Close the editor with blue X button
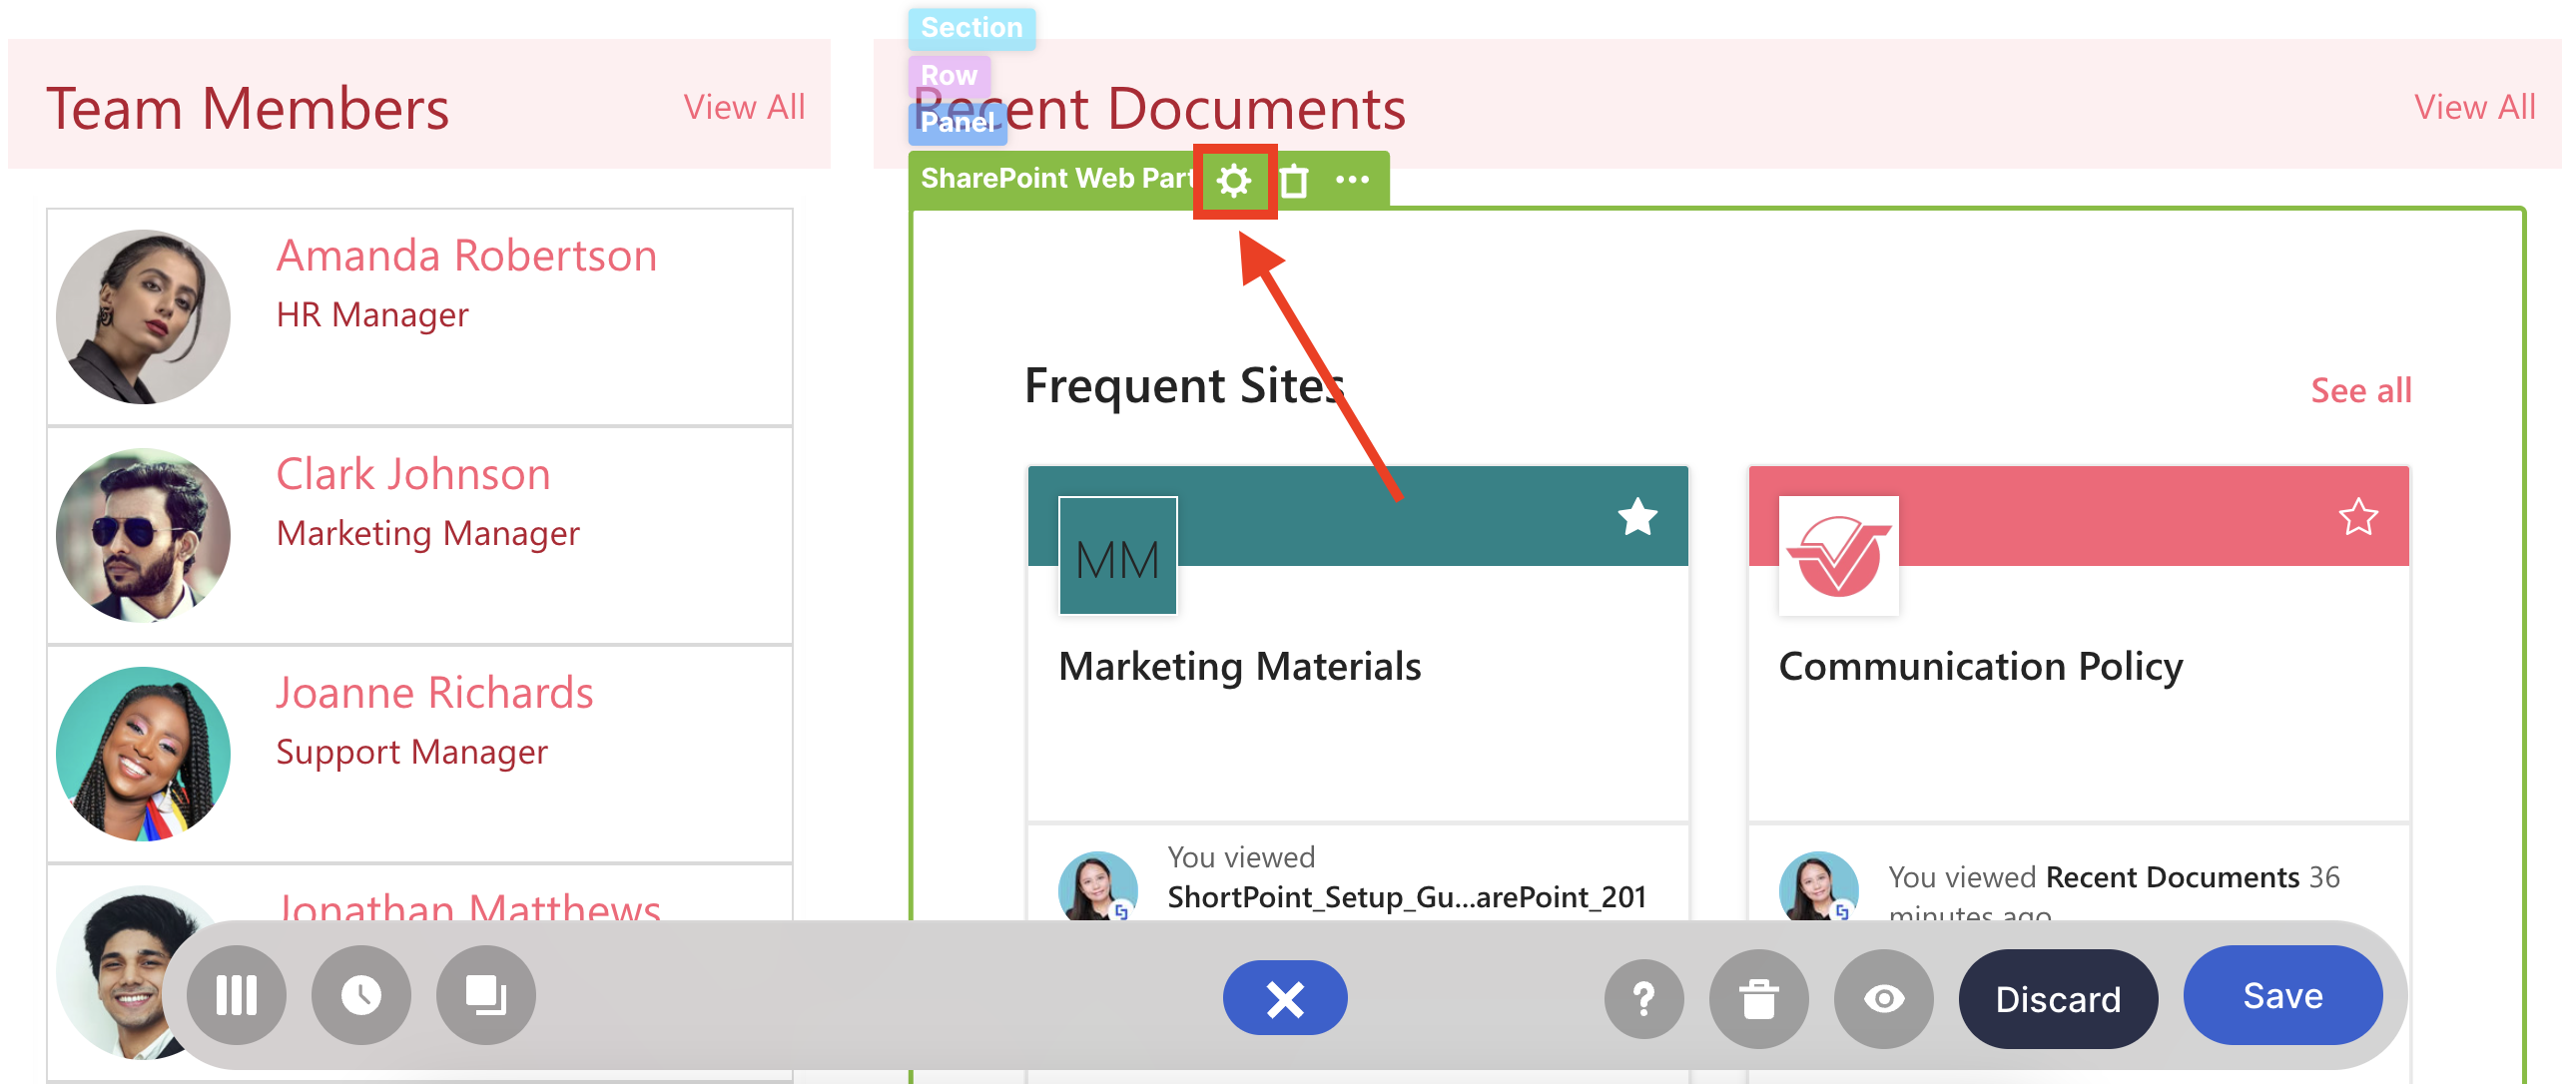The width and height of the screenshot is (2576, 1084). (x=1284, y=998)
